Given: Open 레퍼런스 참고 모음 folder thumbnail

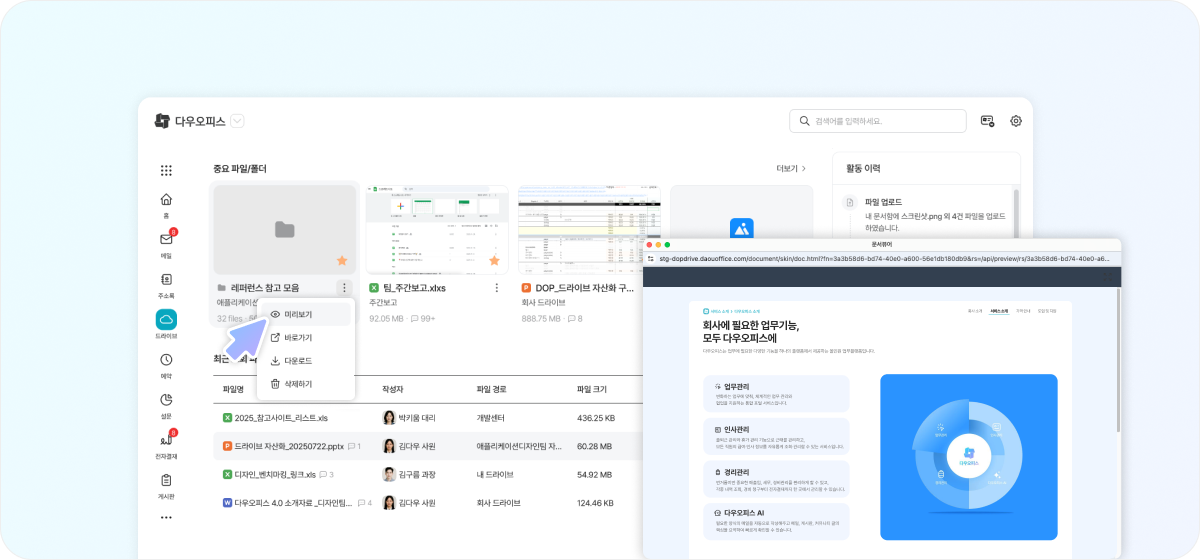Looking at the screenshot, I should (x=285, y=229).
